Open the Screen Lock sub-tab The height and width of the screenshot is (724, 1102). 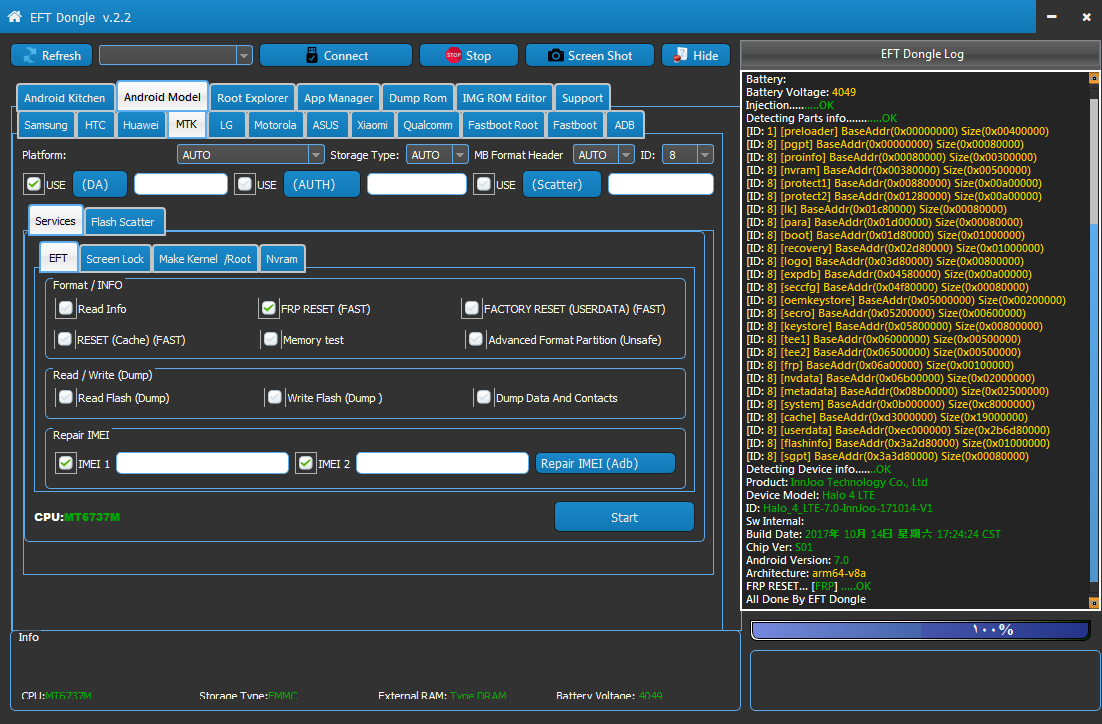coord(115,259)
